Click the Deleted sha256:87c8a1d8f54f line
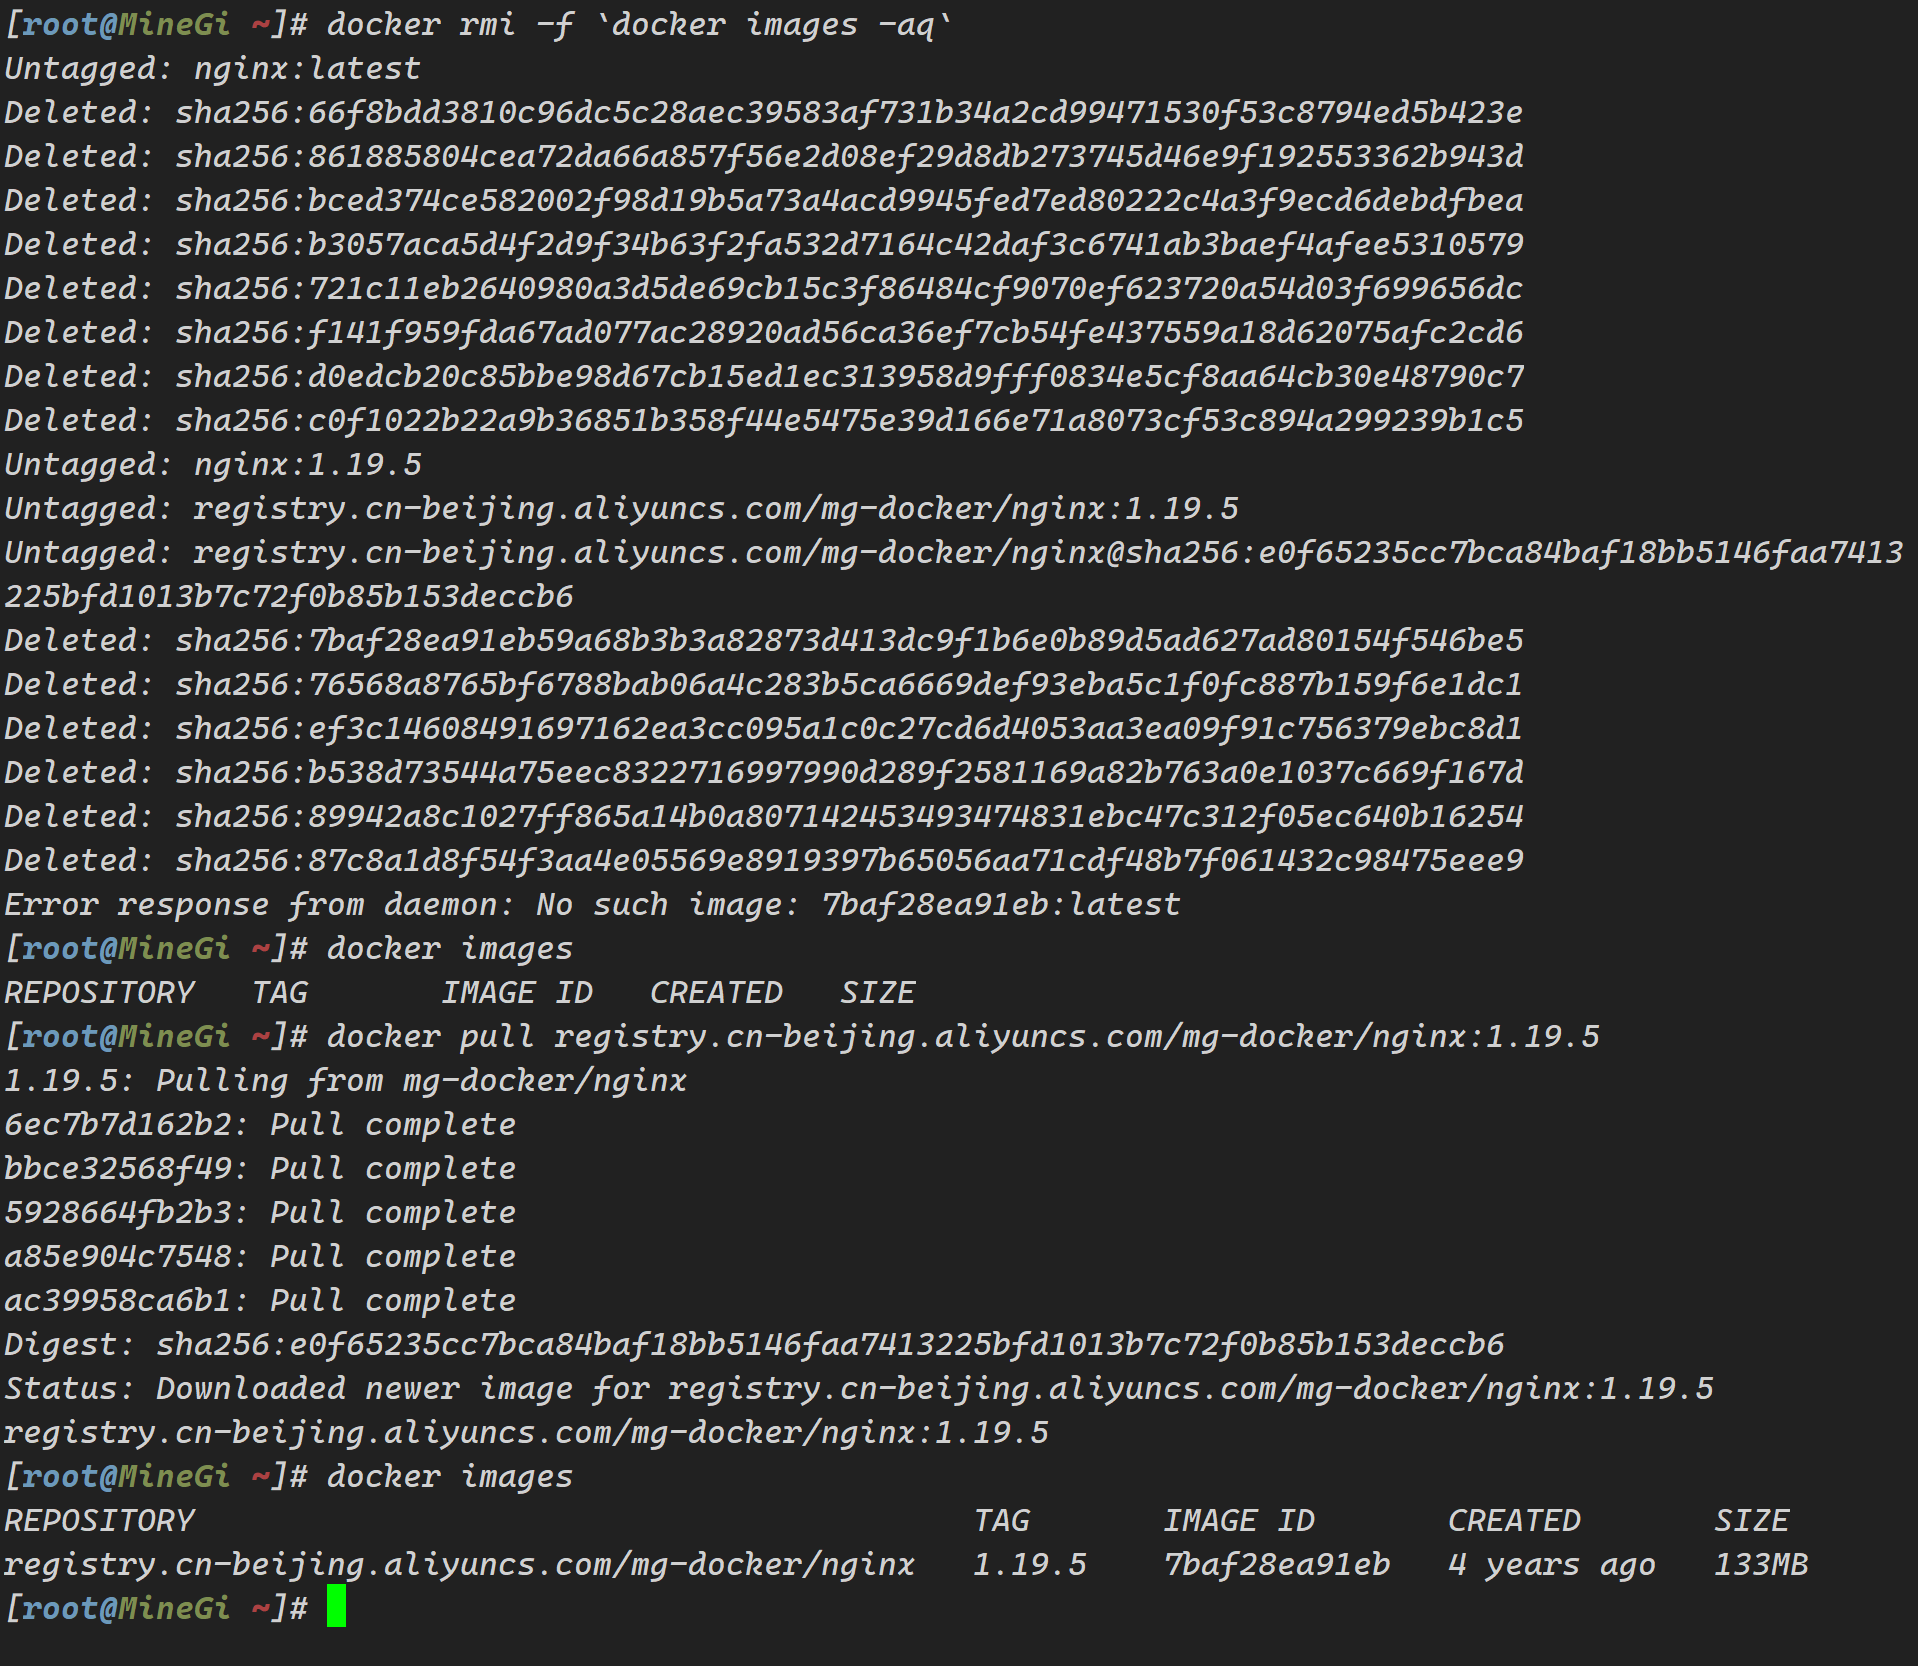Image resolution: width=1918 pixels, height=1666 pixels. point(764,860)
